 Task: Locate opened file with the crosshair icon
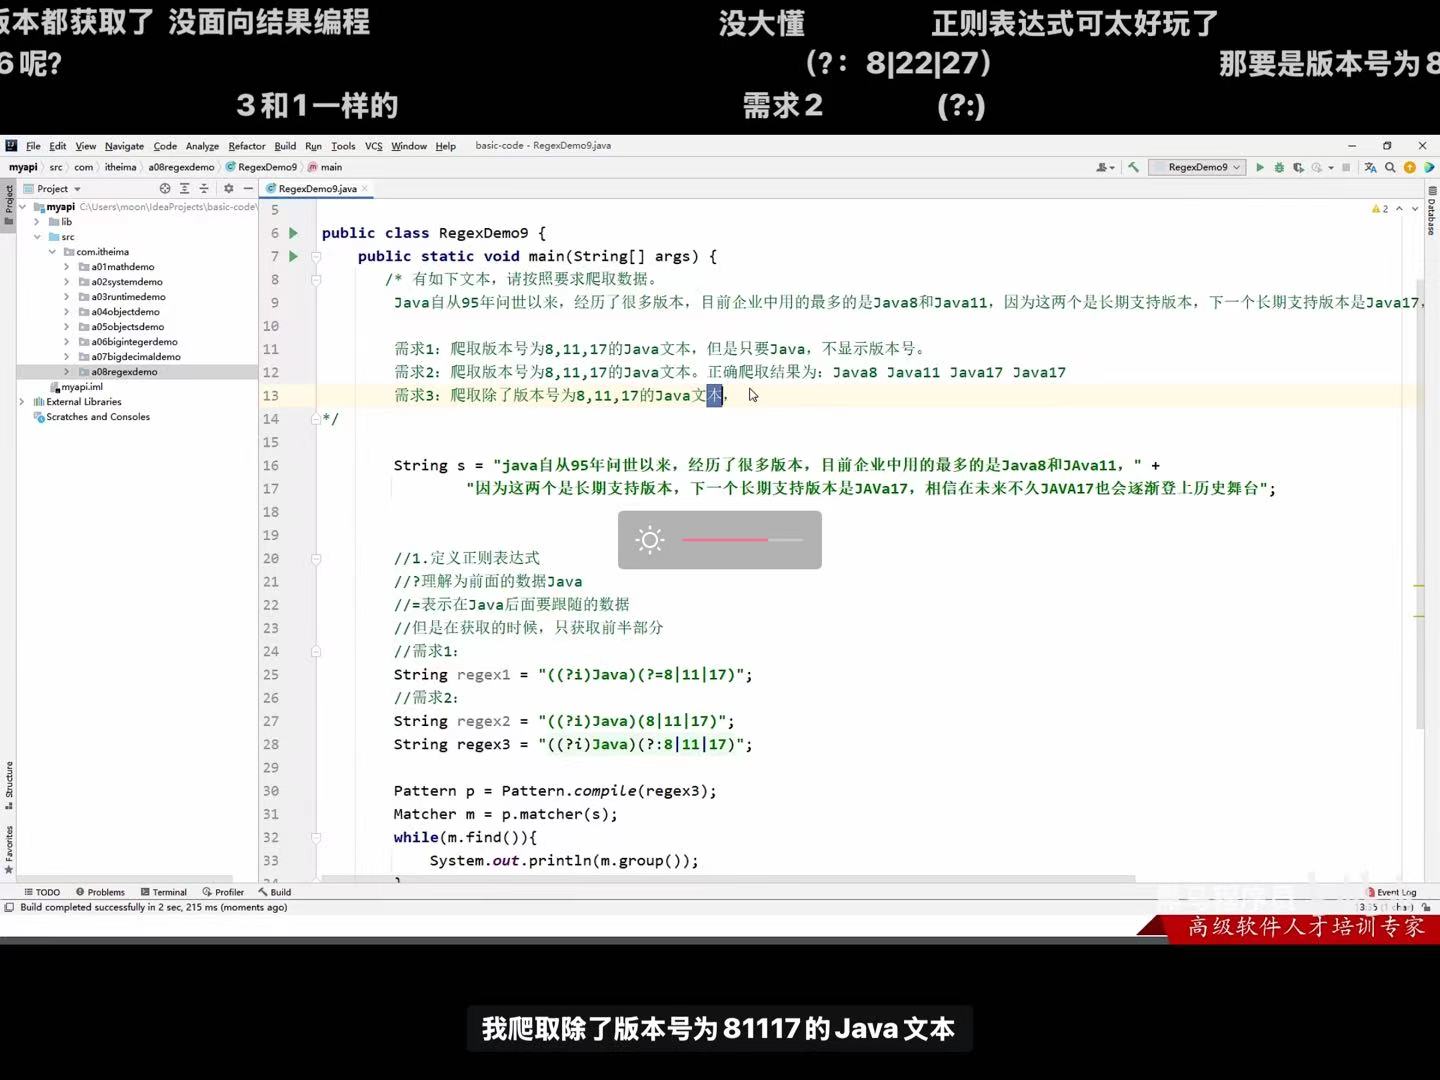[x=165, y=188]
